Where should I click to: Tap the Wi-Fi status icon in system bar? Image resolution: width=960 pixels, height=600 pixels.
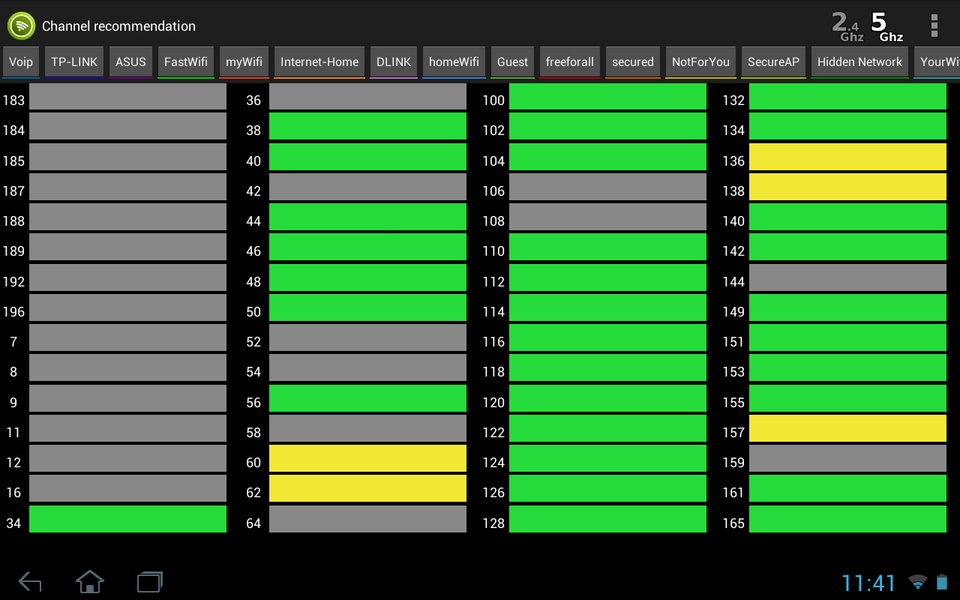(918, 582)
